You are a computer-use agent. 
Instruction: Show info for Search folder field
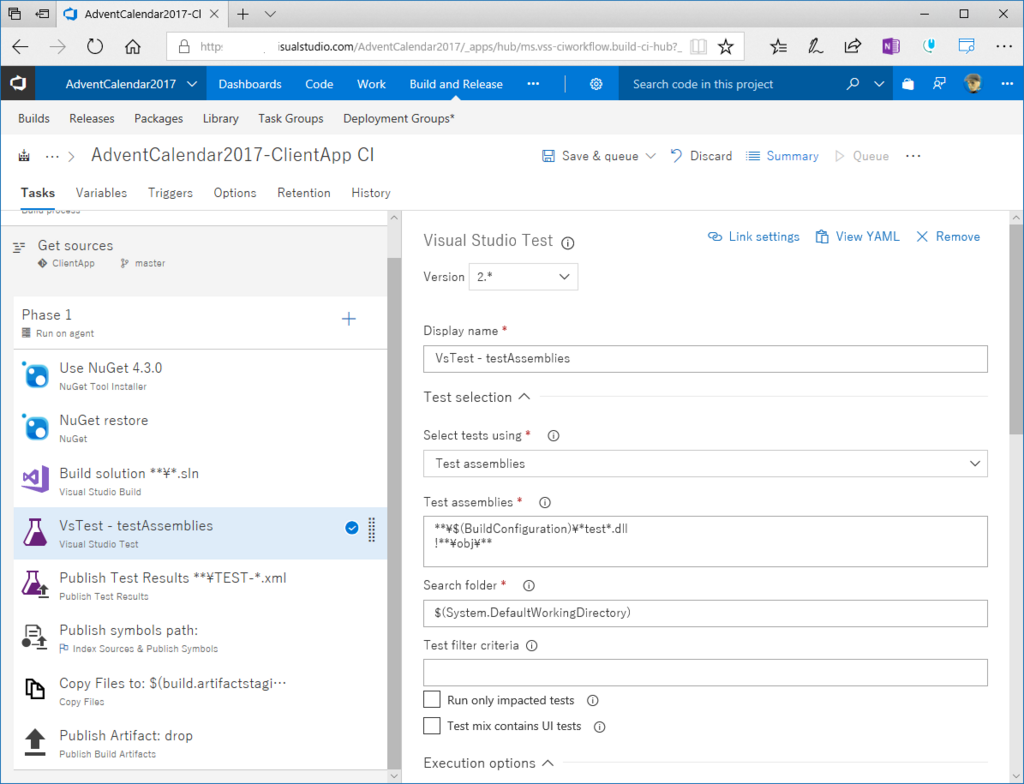pyautogui.click(x=529, y=586)
